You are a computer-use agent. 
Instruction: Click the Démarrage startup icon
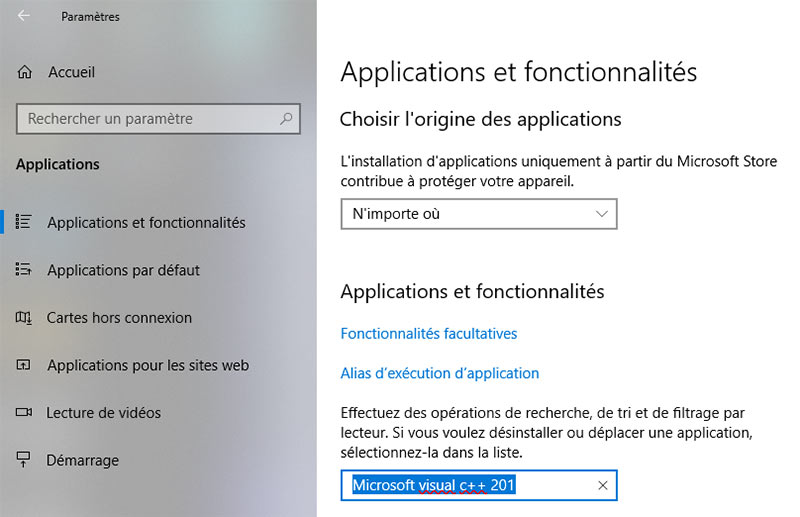coord(25,460)
